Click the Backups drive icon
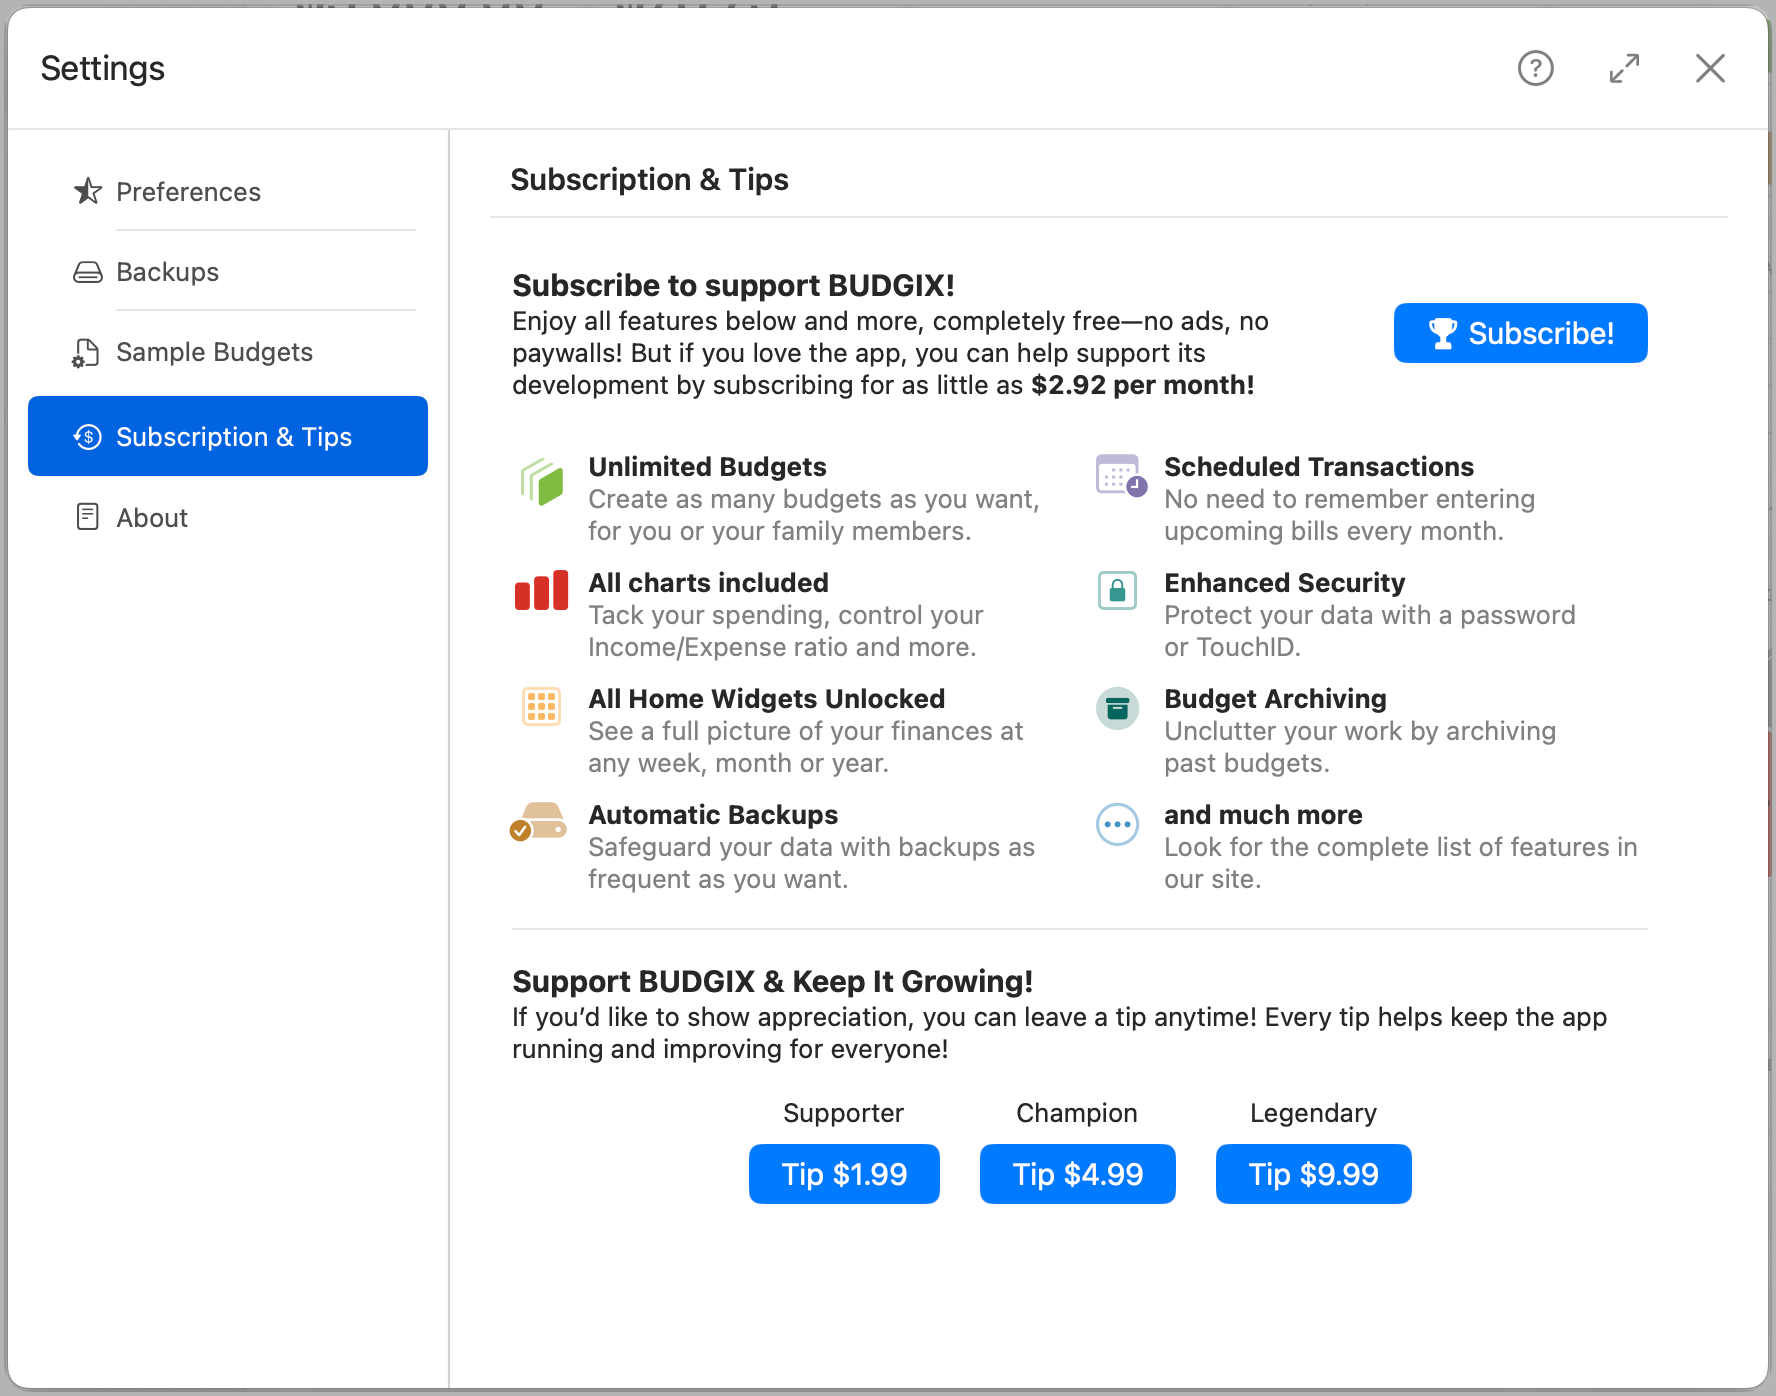Viewport: 1776px width, 1396px height. pos(88,272)
